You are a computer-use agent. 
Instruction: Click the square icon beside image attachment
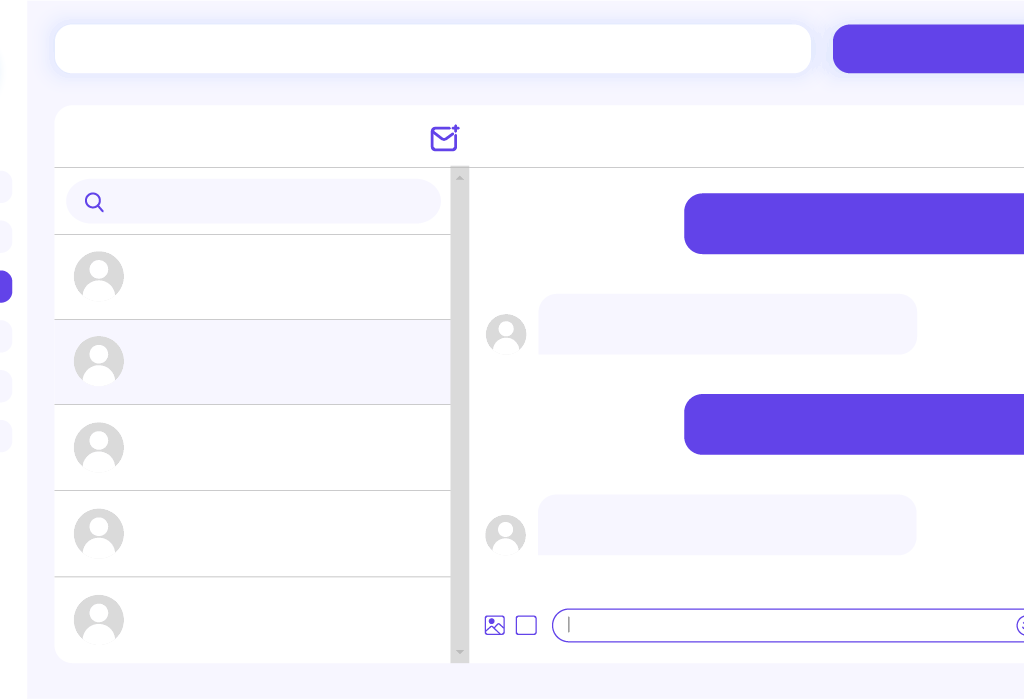tap(526, 626)
